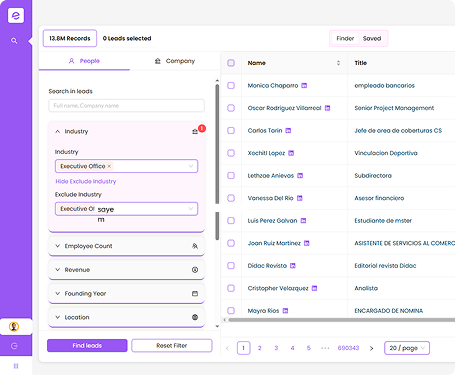Viewport: 455px width, 375px height.
Task: Click the app logo in the sidebar
Action: pyautogui.click(x=16, y=15)
